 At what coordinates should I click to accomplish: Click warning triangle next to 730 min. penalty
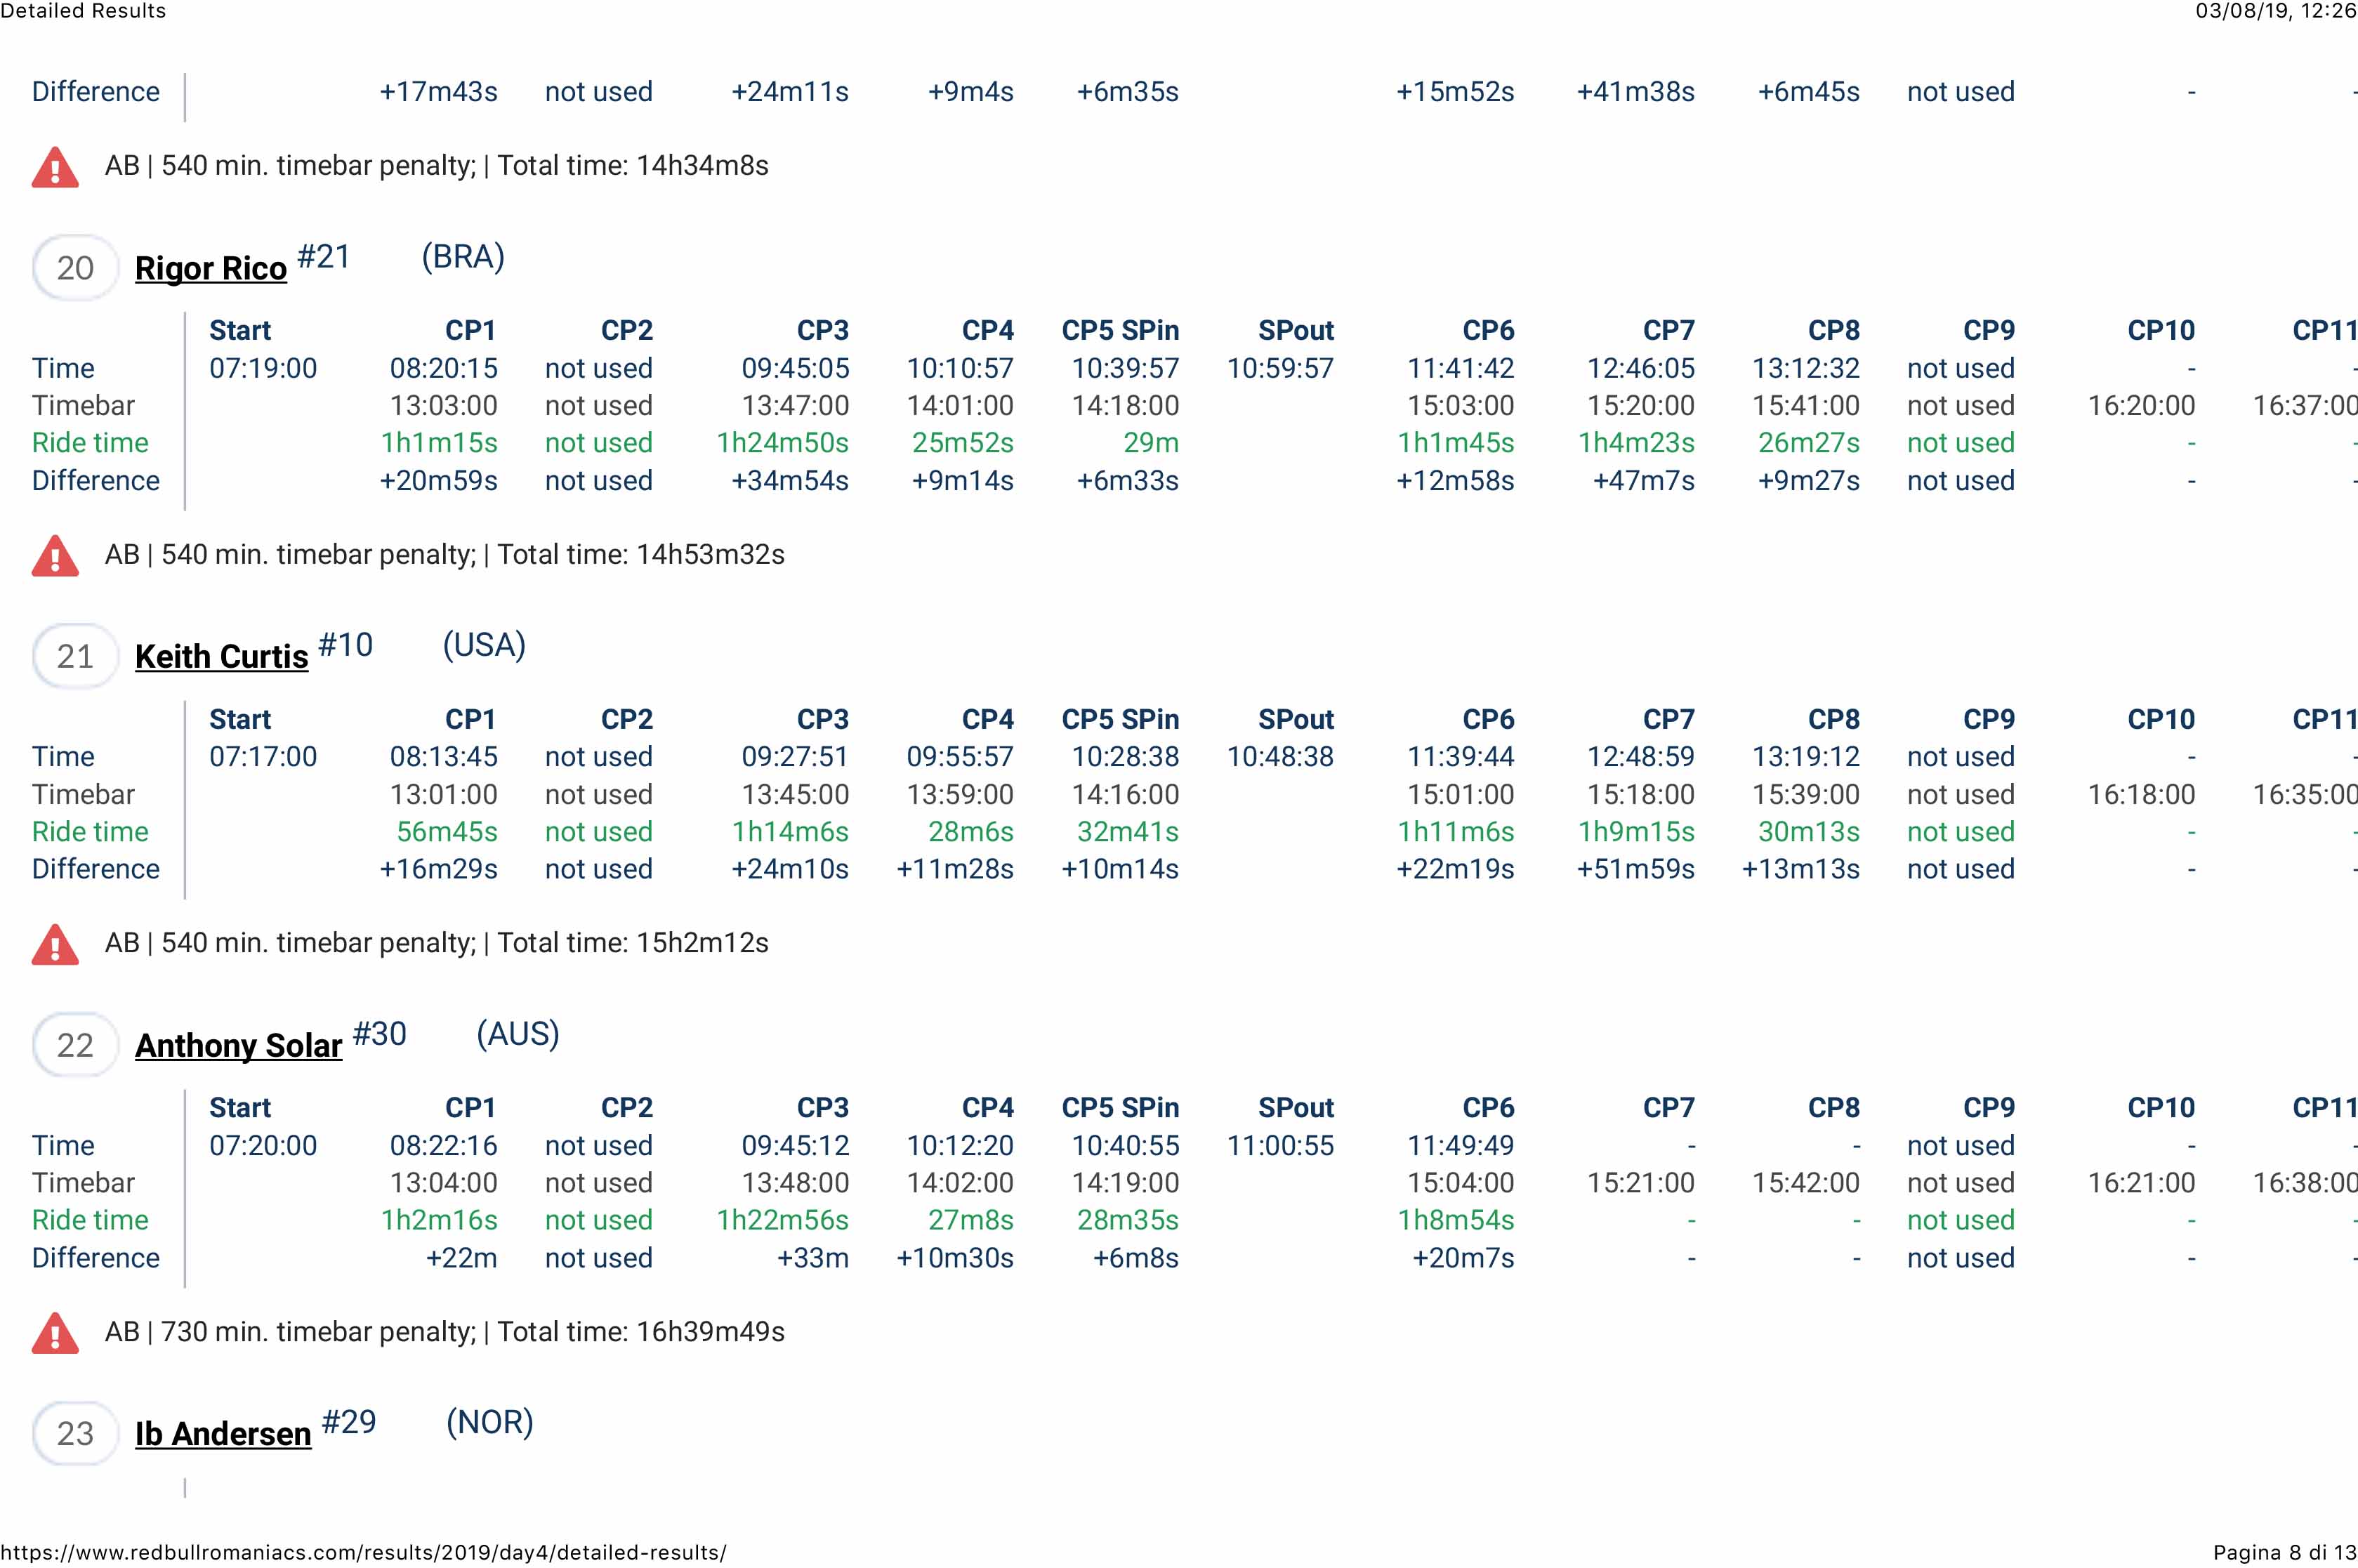(x=55, y=1333)
